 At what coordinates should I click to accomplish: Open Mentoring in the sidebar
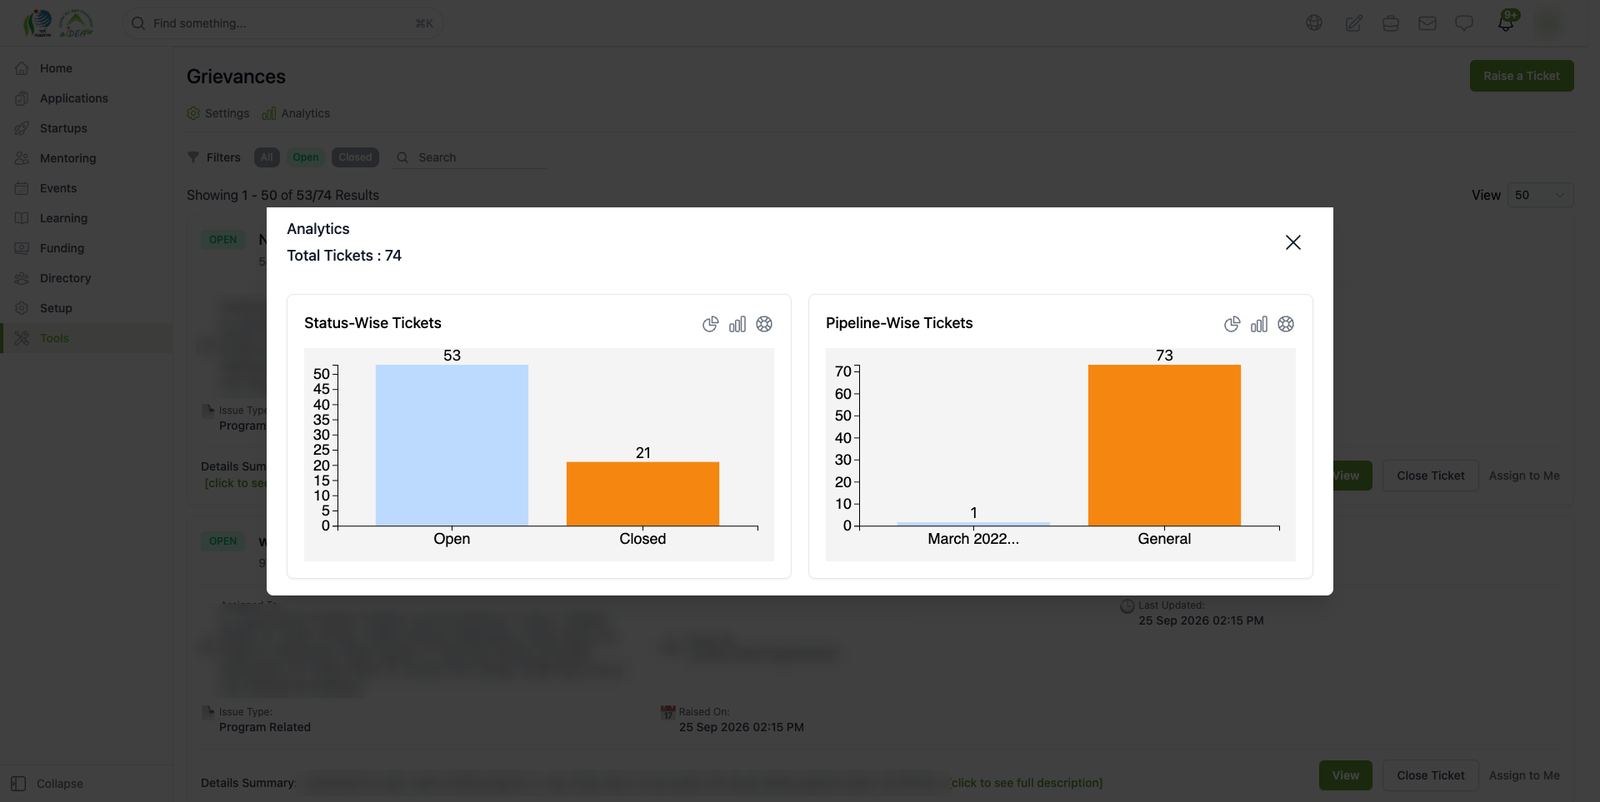tap(86, 158)
